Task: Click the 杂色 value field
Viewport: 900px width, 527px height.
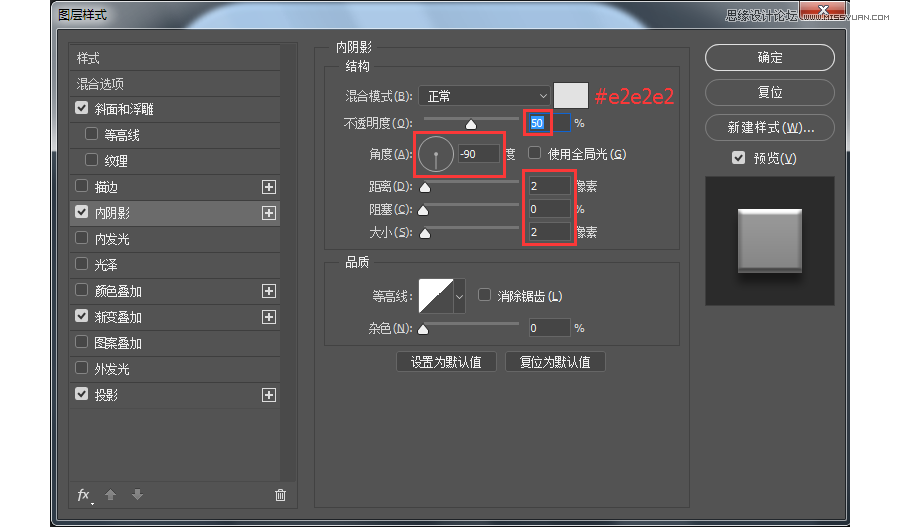Action: (549, 328)
